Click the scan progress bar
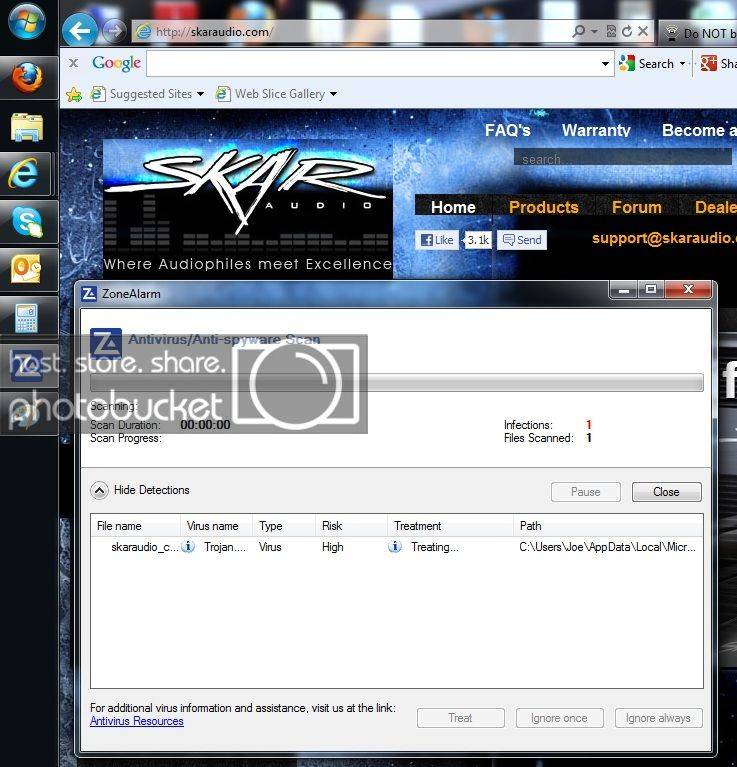 tap(397, 382)
